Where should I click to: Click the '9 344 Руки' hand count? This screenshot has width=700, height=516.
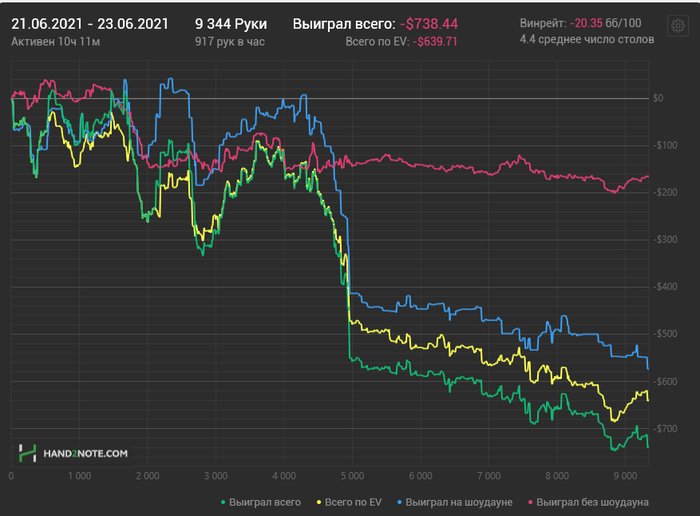click(231, 24)
